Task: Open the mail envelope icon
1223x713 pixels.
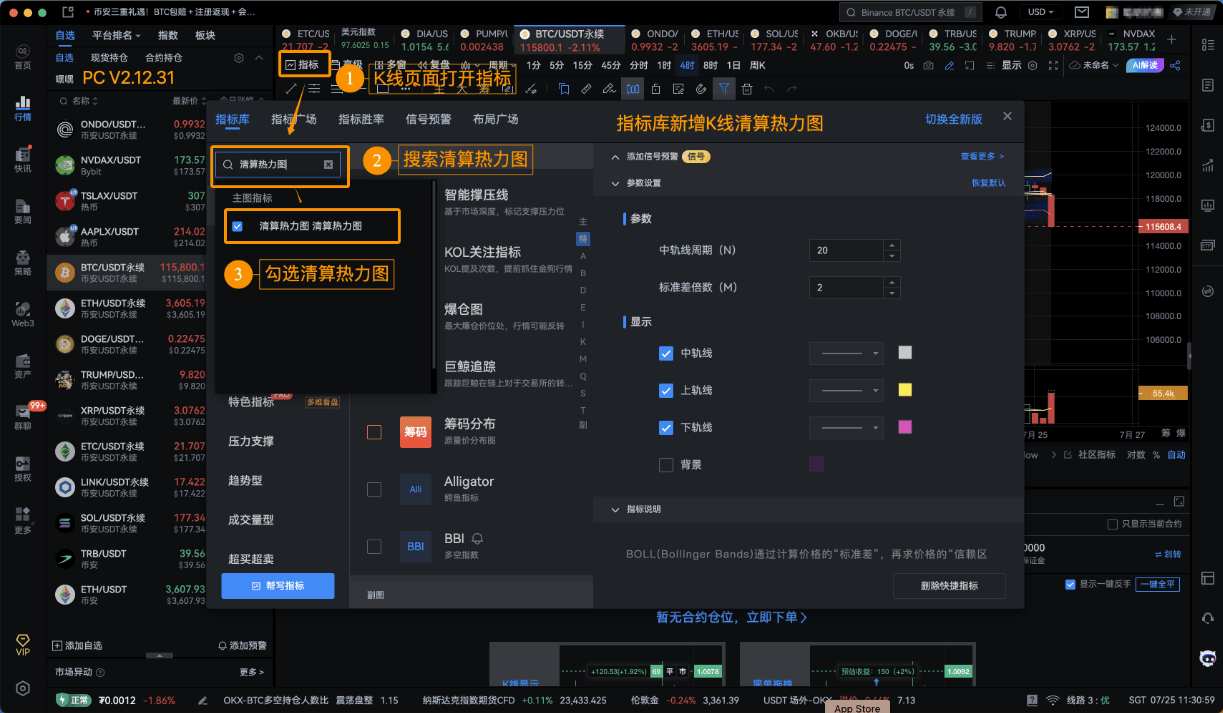Action: [1081, 12]
